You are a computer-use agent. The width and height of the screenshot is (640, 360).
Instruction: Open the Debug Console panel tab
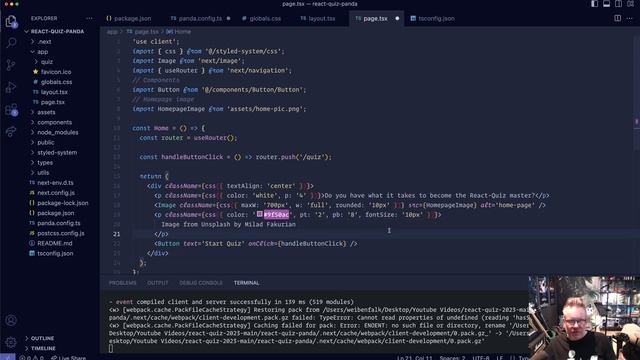(201, 283)
